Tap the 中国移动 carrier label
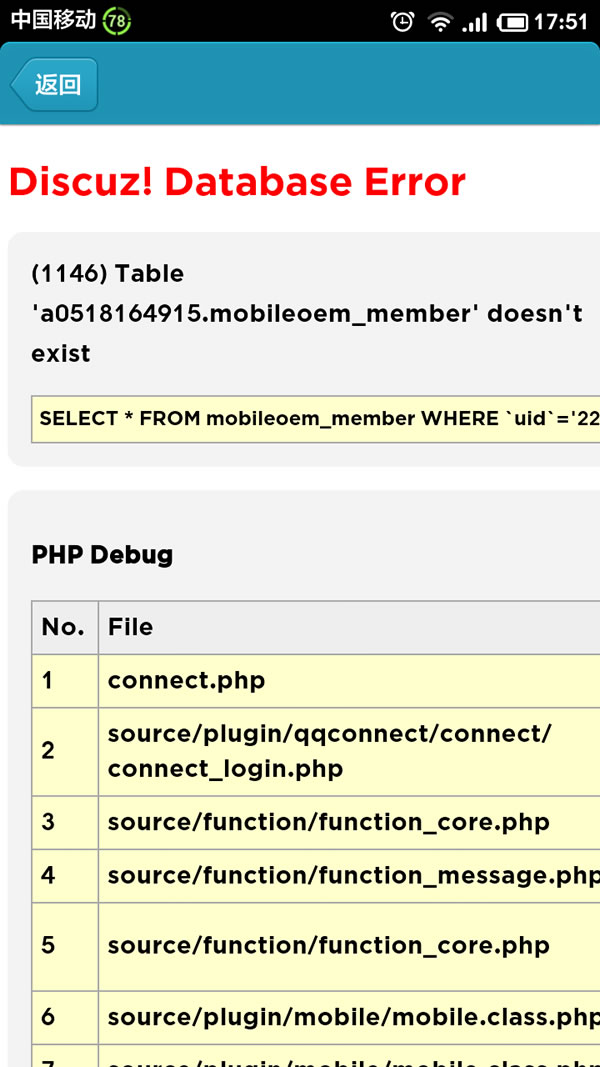The width and height of the screenshot is (600, 1067). pos(54,20)
